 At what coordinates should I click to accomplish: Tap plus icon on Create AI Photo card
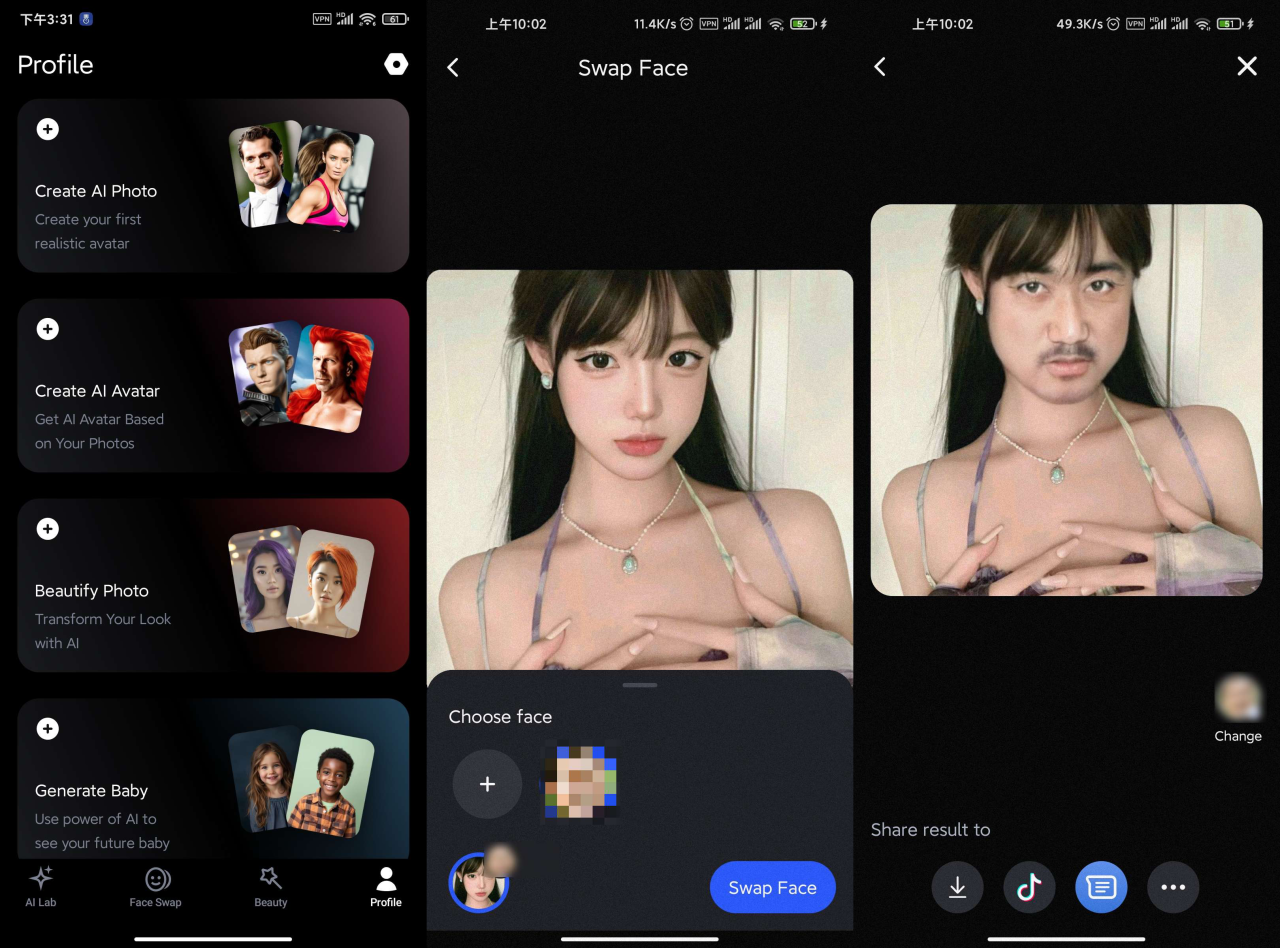click(x=47, y=129)
